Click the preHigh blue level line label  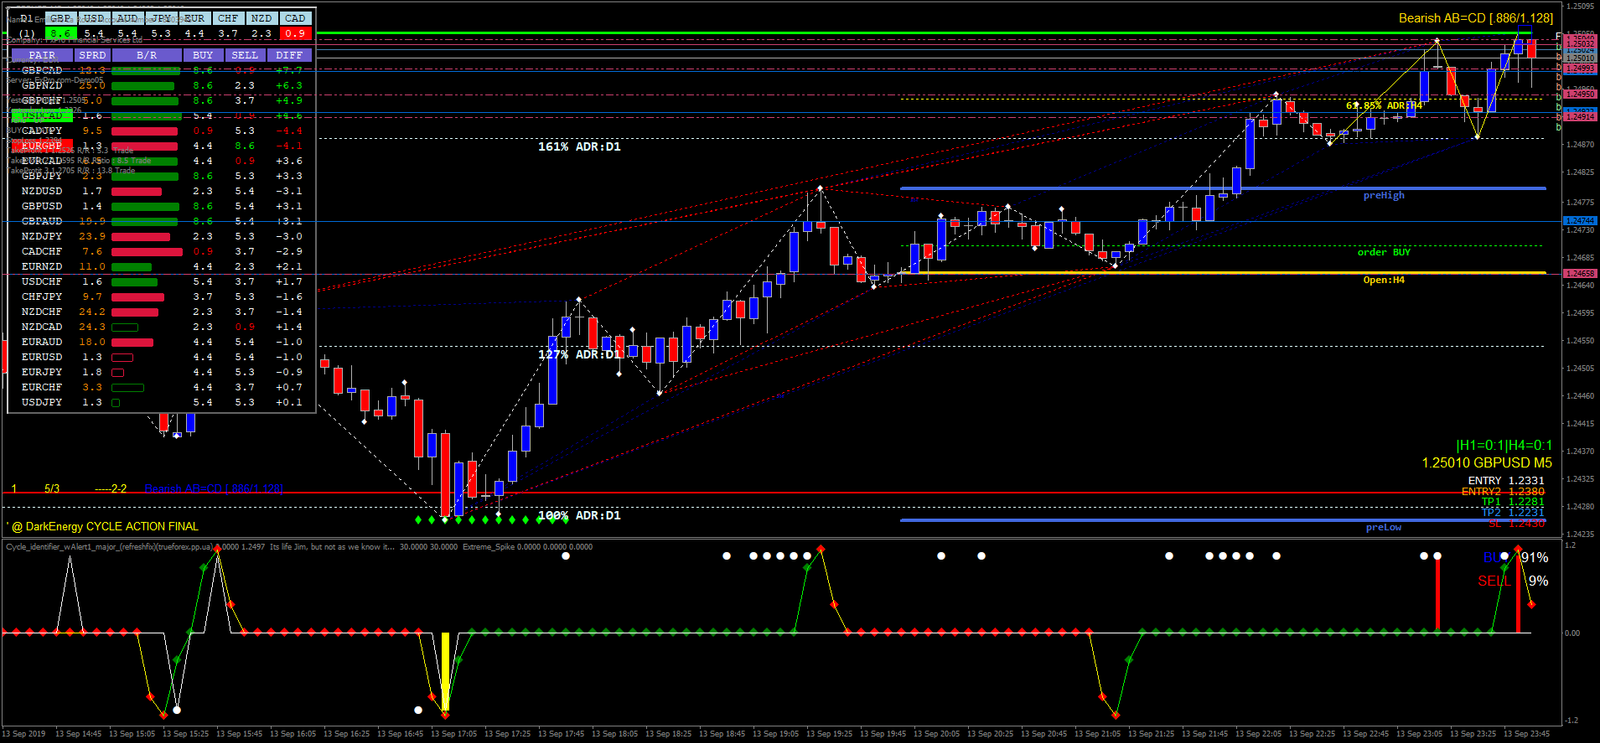[1383, 196]
